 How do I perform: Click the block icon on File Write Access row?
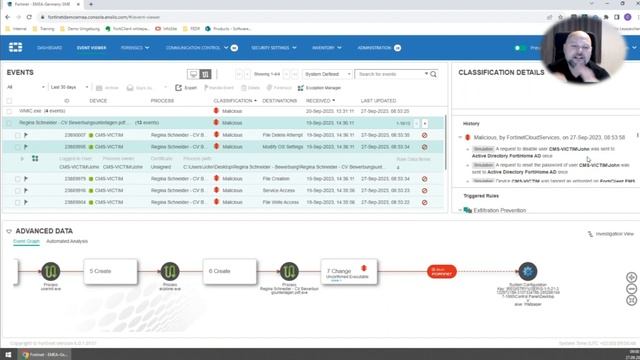pyautogui.click(x=424, y=202)
